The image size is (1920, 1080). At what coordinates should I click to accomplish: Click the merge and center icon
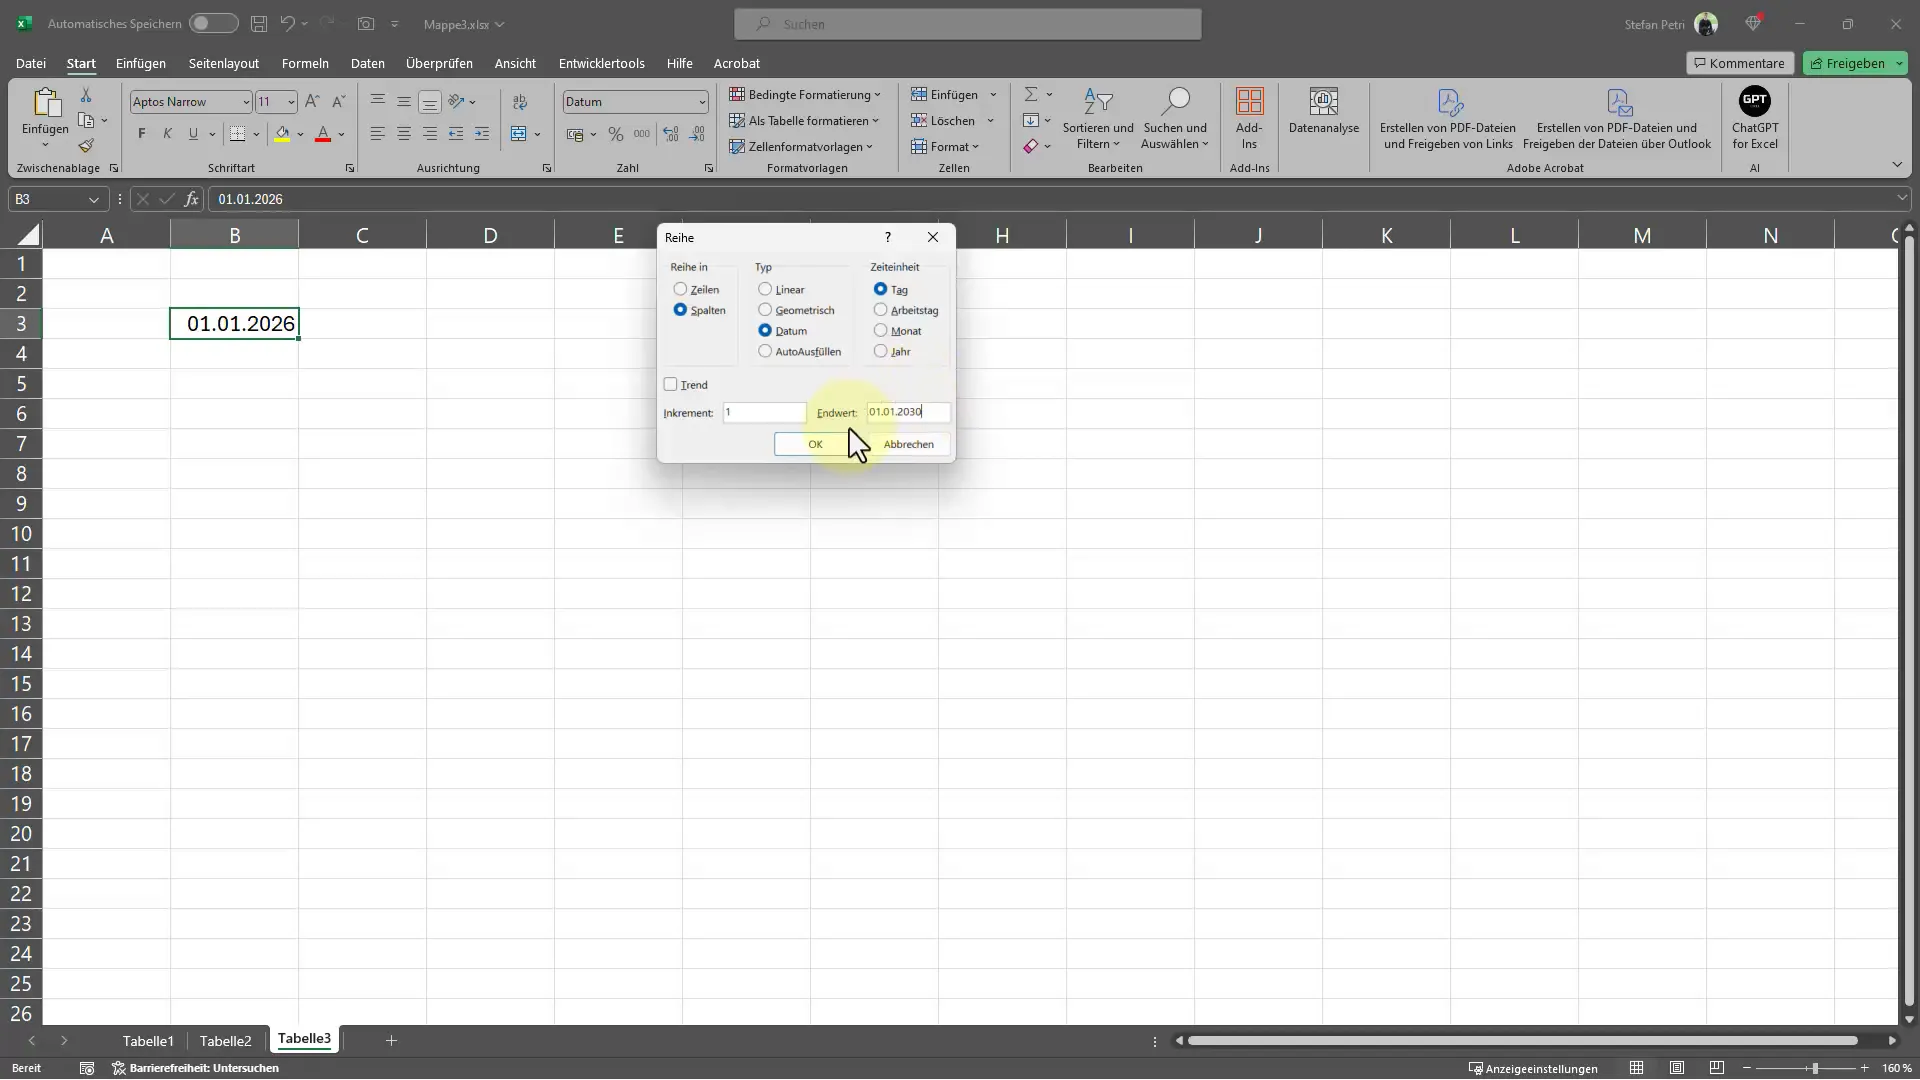[518, 134]
